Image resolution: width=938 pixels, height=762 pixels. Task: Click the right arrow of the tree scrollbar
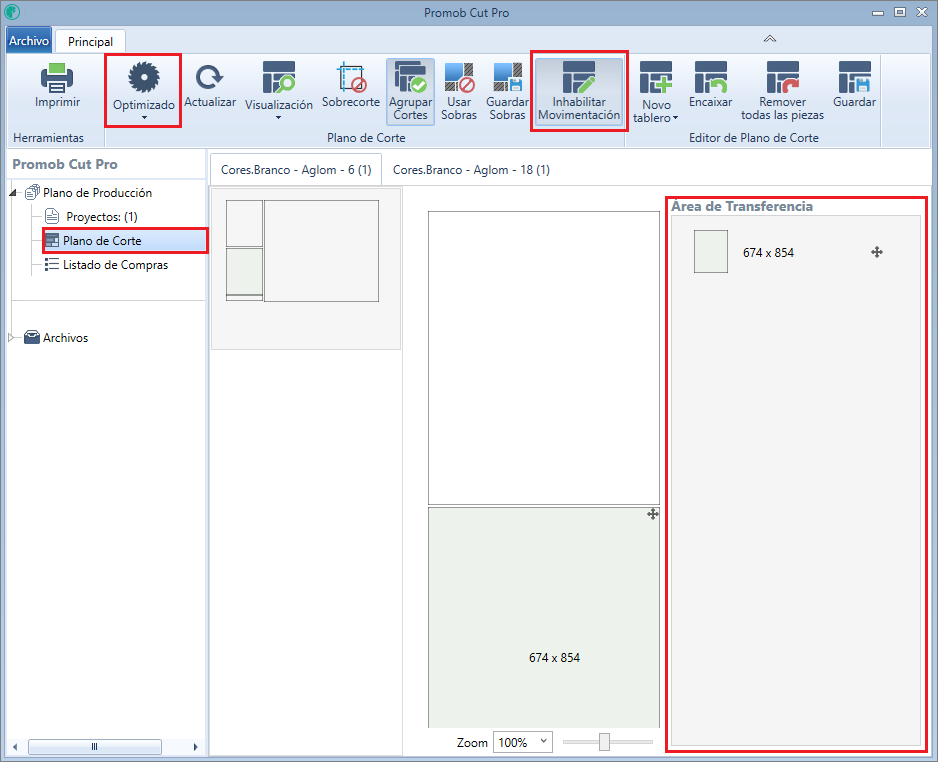pos(195,746)
